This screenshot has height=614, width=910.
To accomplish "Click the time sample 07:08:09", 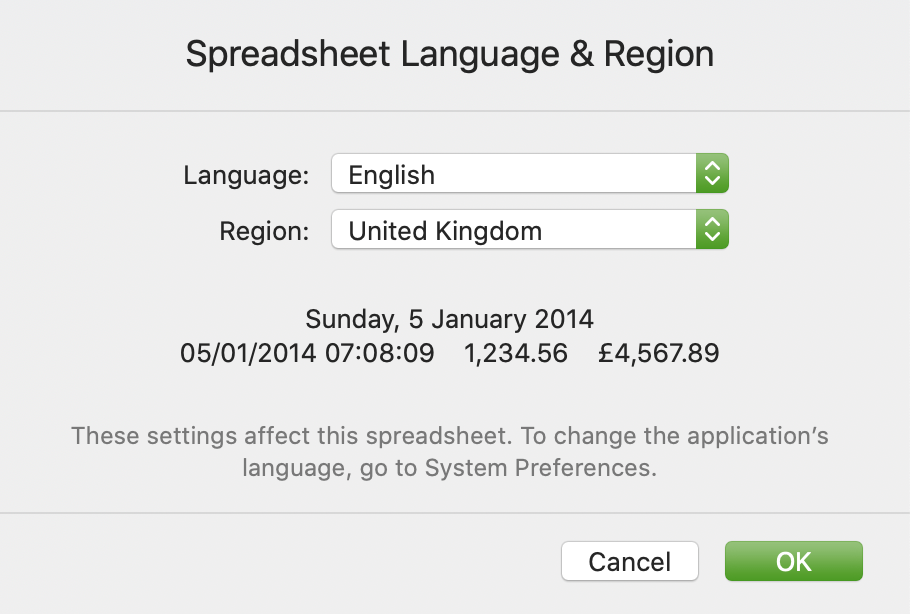I will tap(380, 353).
